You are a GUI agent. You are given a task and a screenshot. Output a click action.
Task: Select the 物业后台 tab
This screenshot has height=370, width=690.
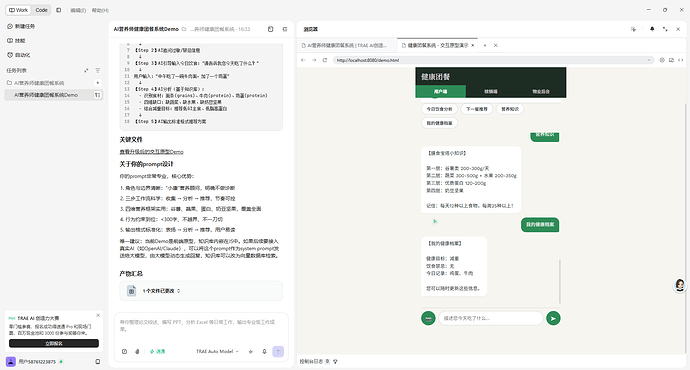(541, 92)
